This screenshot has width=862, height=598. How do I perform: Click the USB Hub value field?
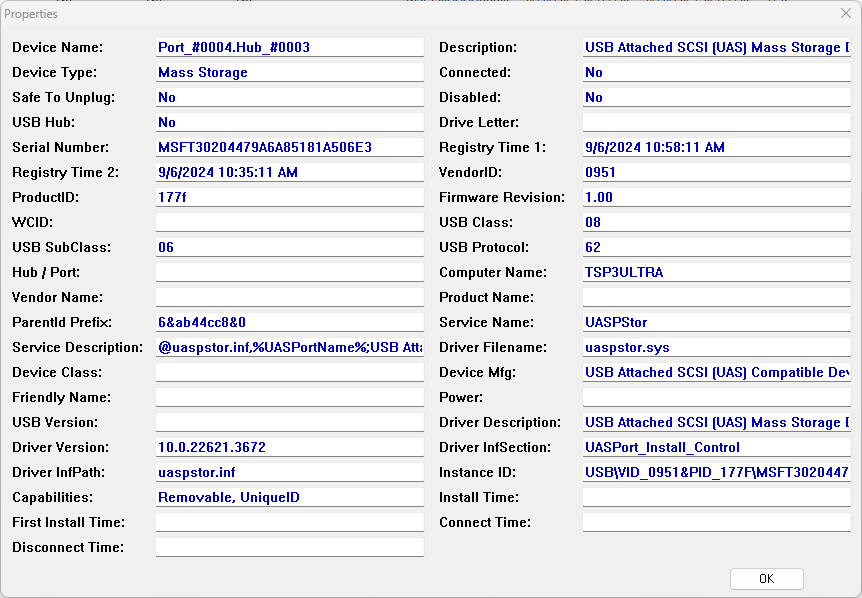pyautogui.click(x=290, y=123)
